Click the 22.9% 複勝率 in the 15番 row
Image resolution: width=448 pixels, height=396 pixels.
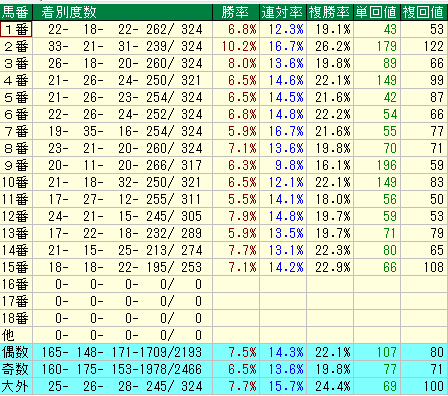point(333,267)
